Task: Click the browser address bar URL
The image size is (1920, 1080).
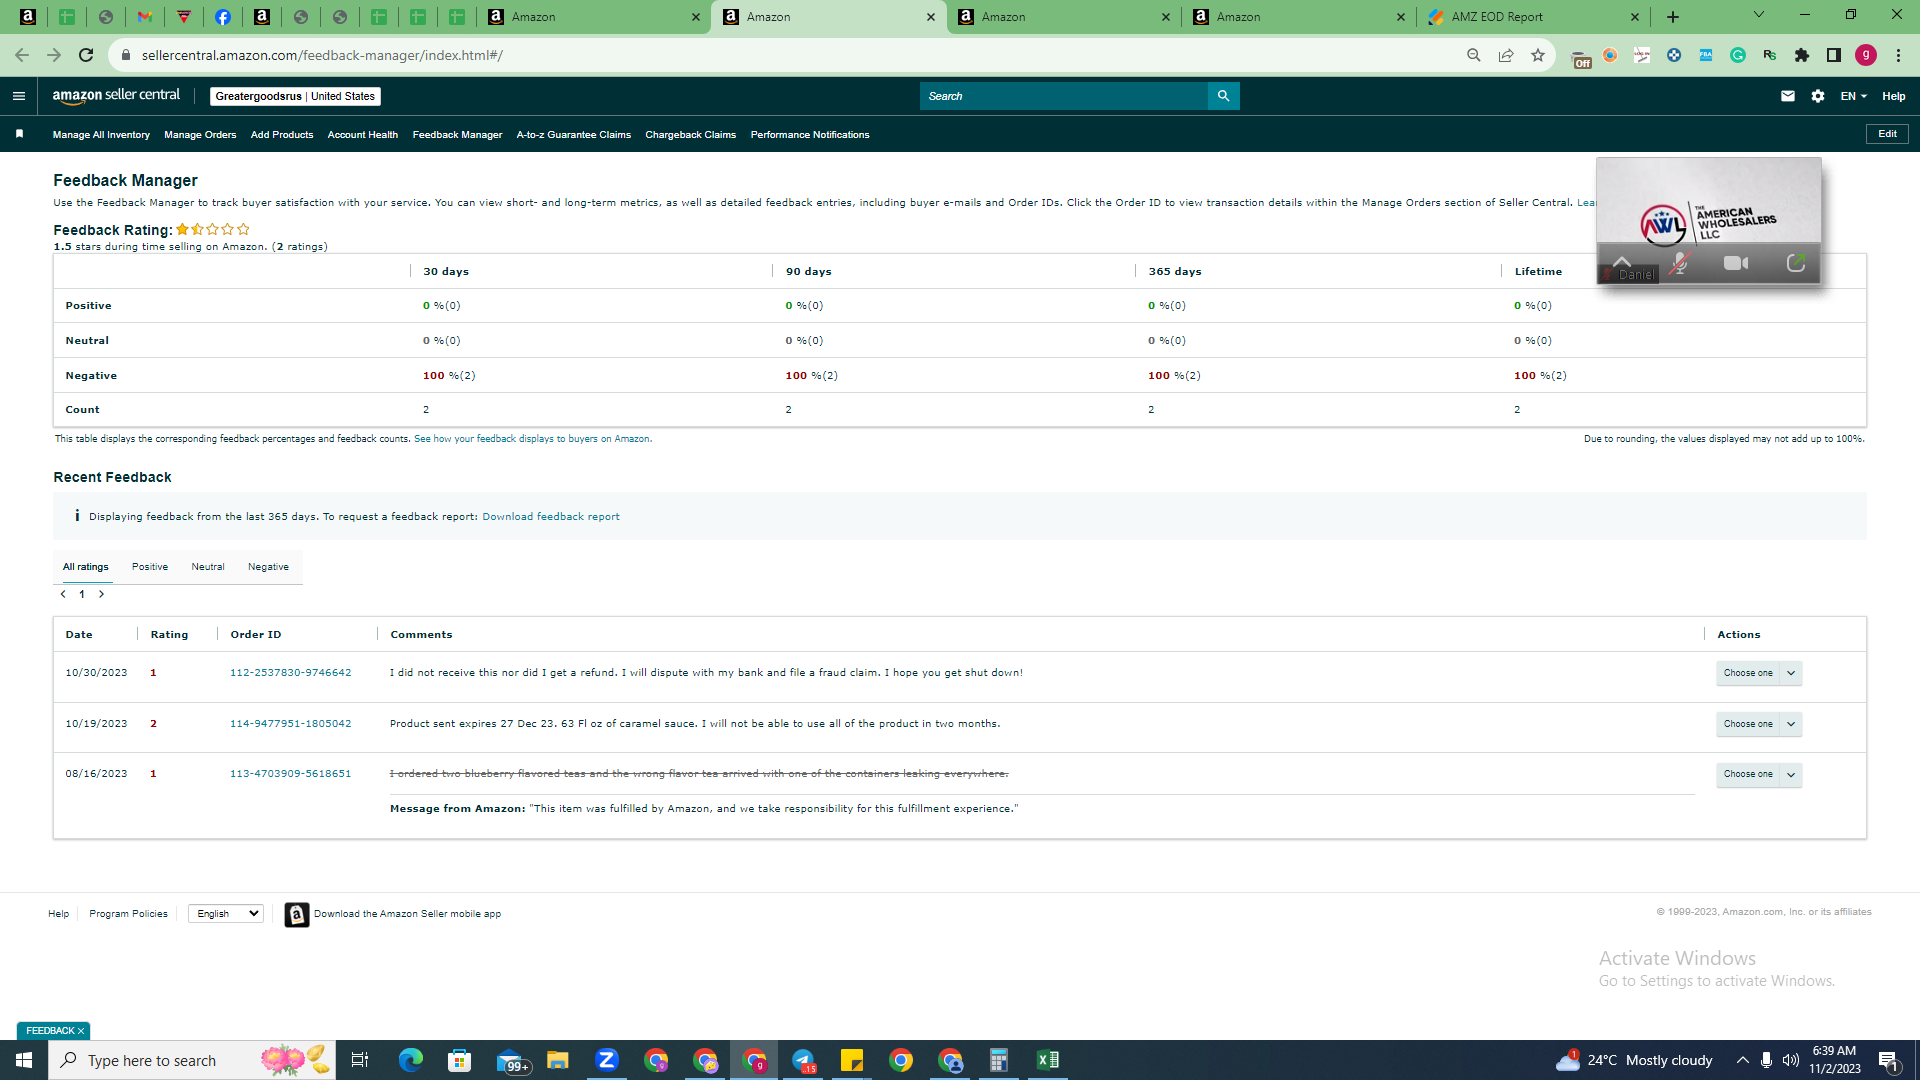Action: (x=323, y=55)
